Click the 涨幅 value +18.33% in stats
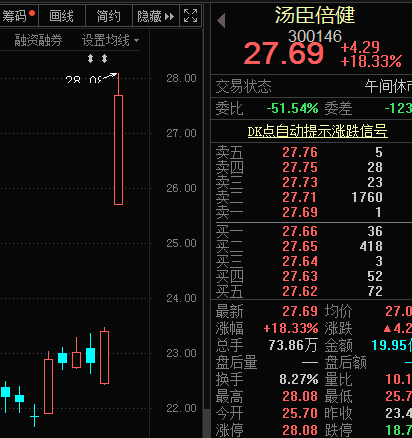 [x=291, y=328]
